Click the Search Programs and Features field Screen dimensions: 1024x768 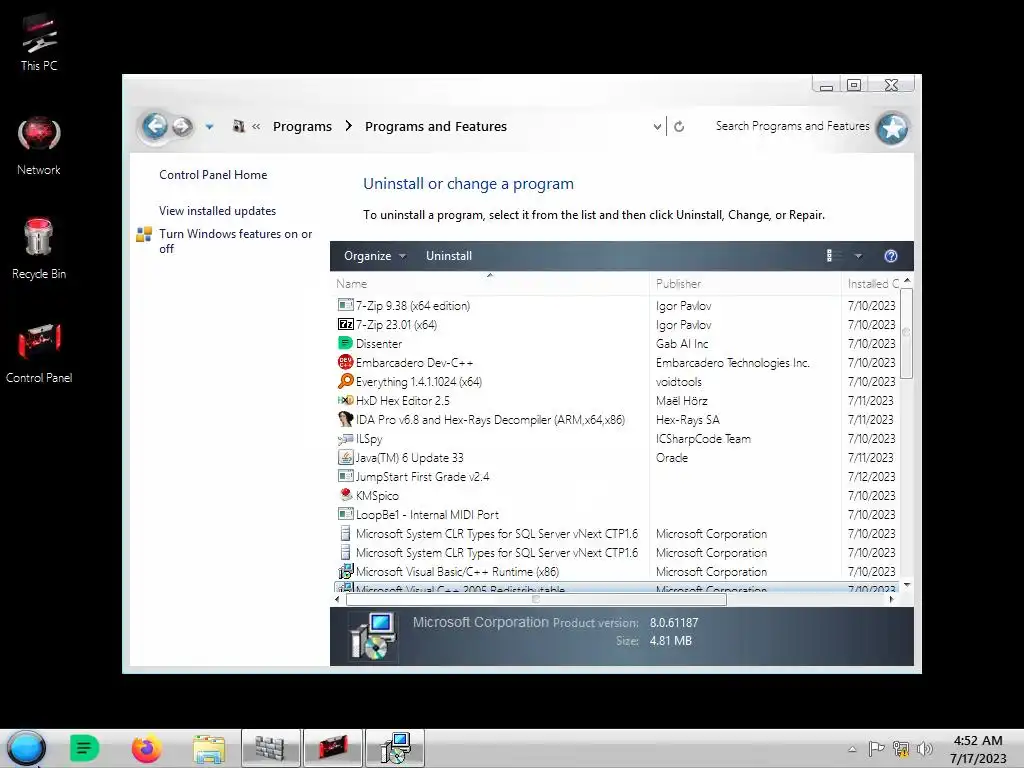pos(792,125)
